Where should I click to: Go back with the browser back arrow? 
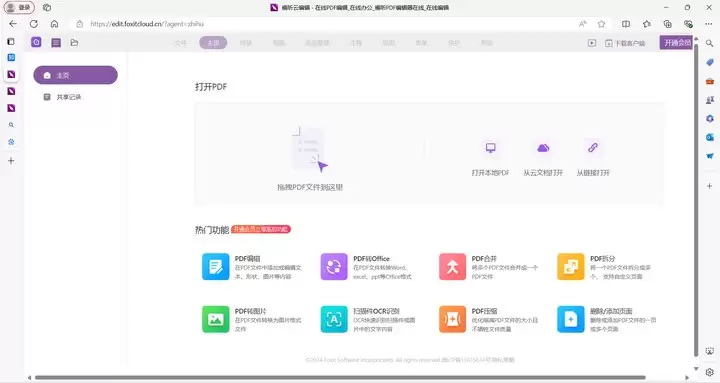pyautogui.click(x=13, y=24)
